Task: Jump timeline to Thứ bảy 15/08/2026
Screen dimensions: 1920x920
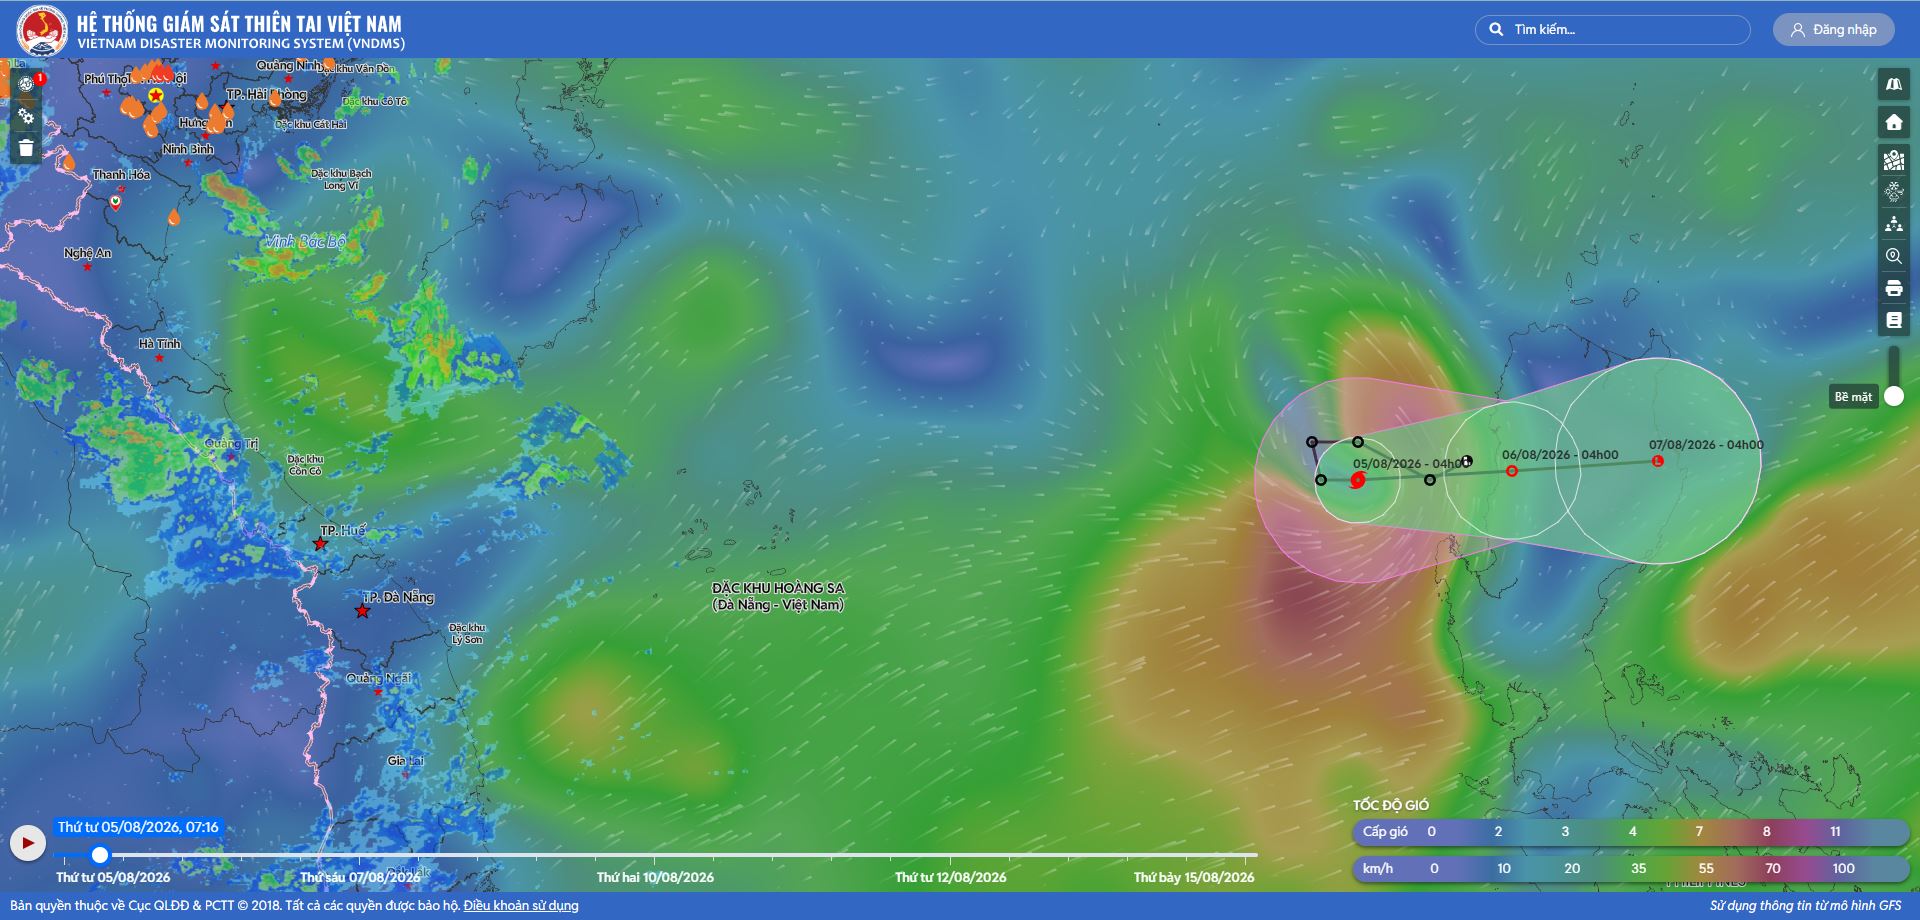Action: click(x=1194, y=878)
